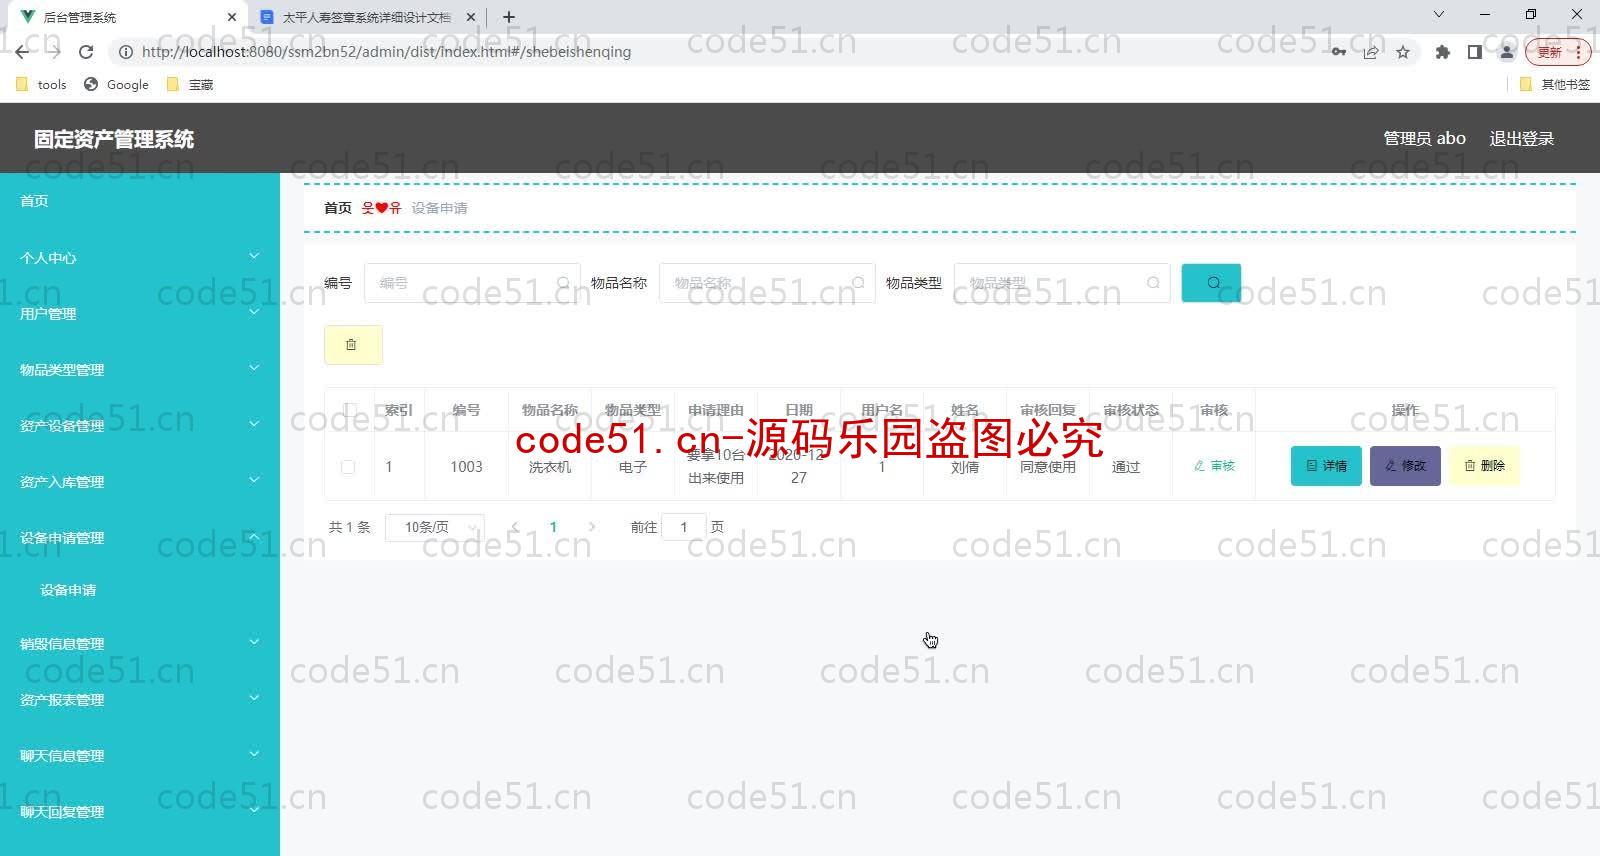
Task: Click the magnifier icon in 物品名称 field
Action: 858,283
